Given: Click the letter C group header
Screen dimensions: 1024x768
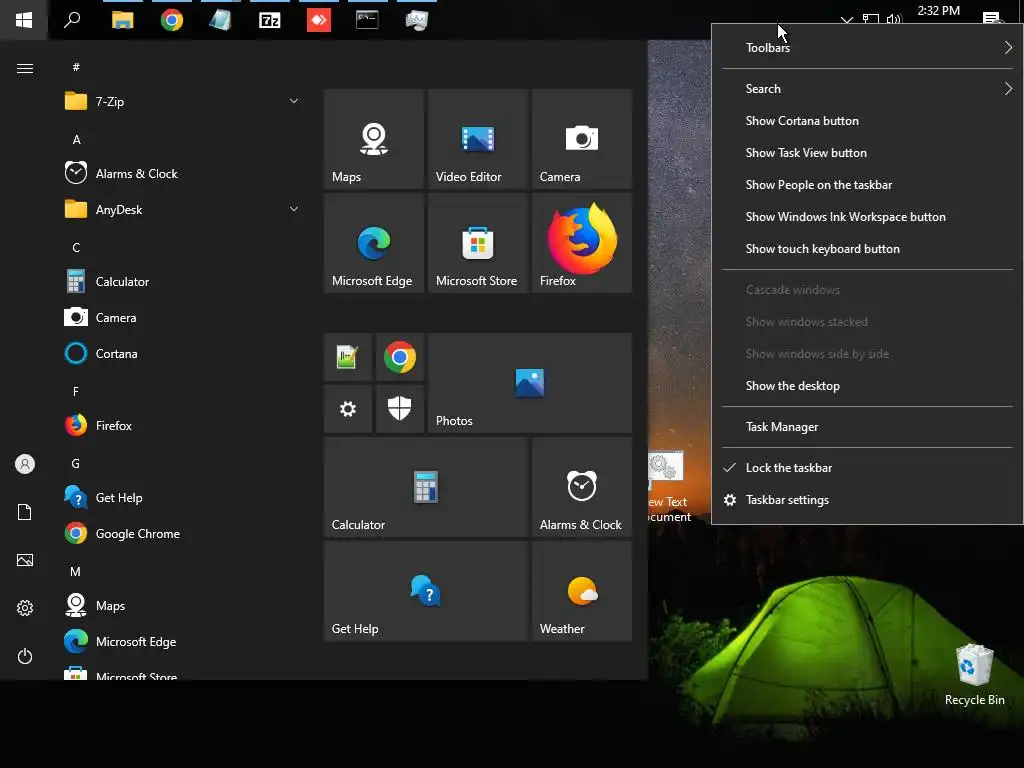Looking at the screenshot, I should [76, 248].
